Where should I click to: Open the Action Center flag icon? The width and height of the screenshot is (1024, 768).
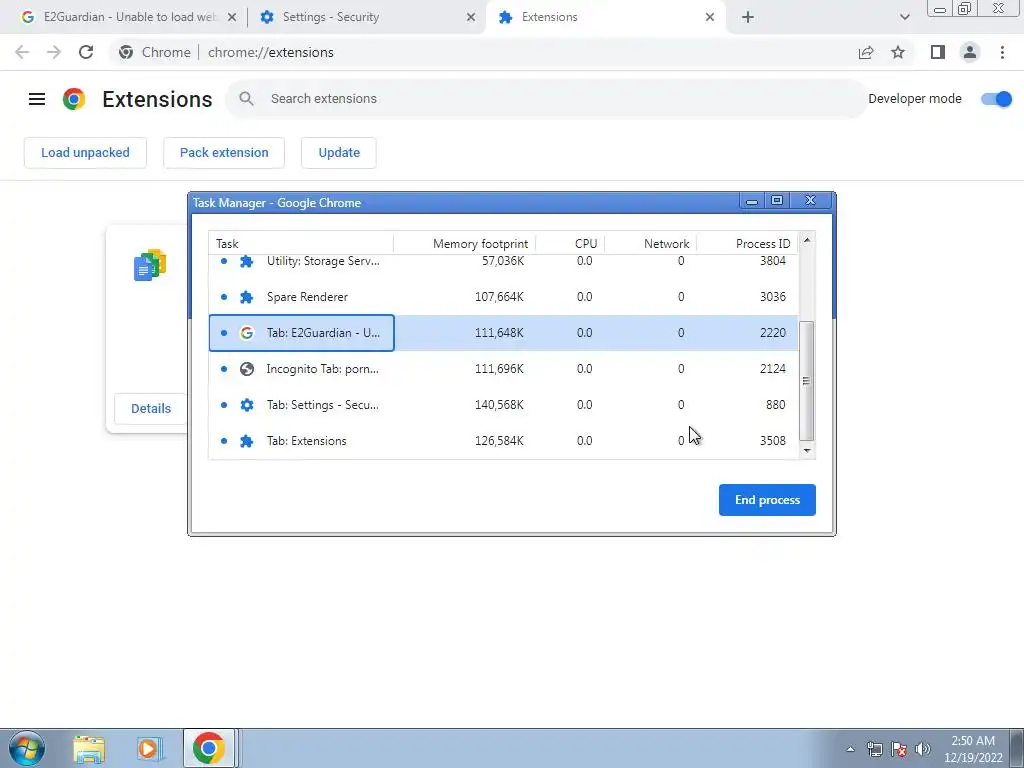pos(899,749)
